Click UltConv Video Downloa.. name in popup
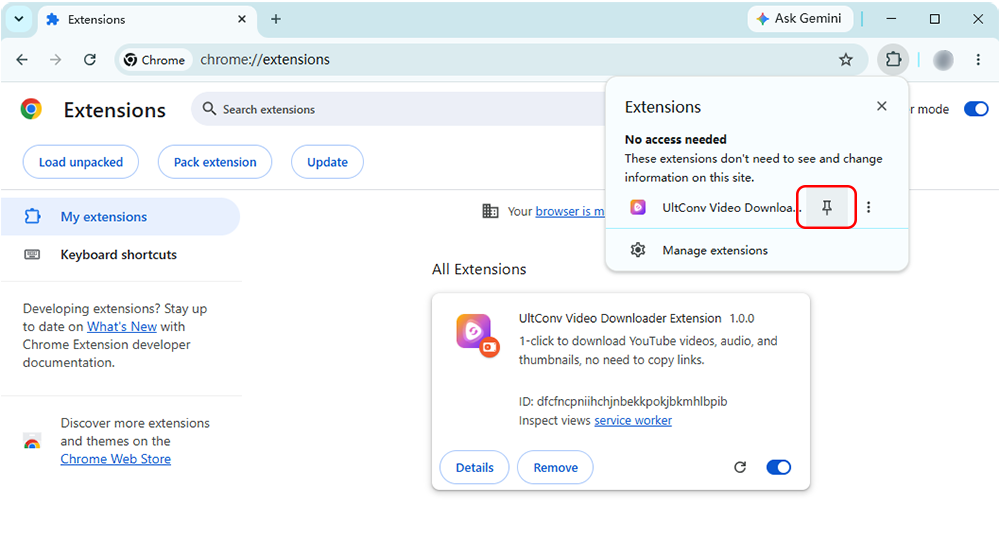Viewport: 1000px width, 558px height. point(732,207)
